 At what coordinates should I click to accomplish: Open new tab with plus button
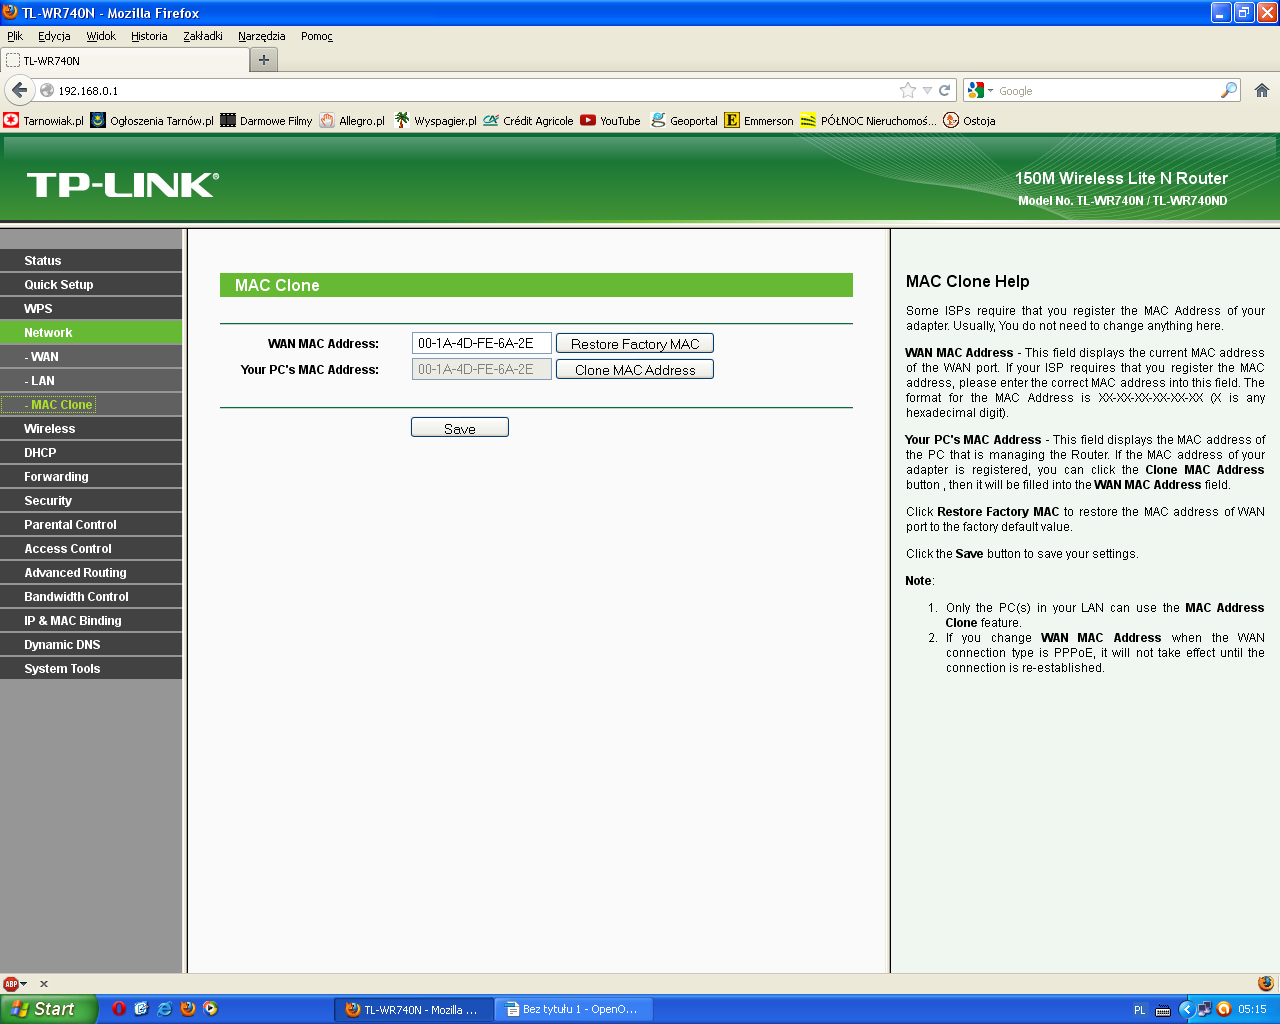click(264, 60)
